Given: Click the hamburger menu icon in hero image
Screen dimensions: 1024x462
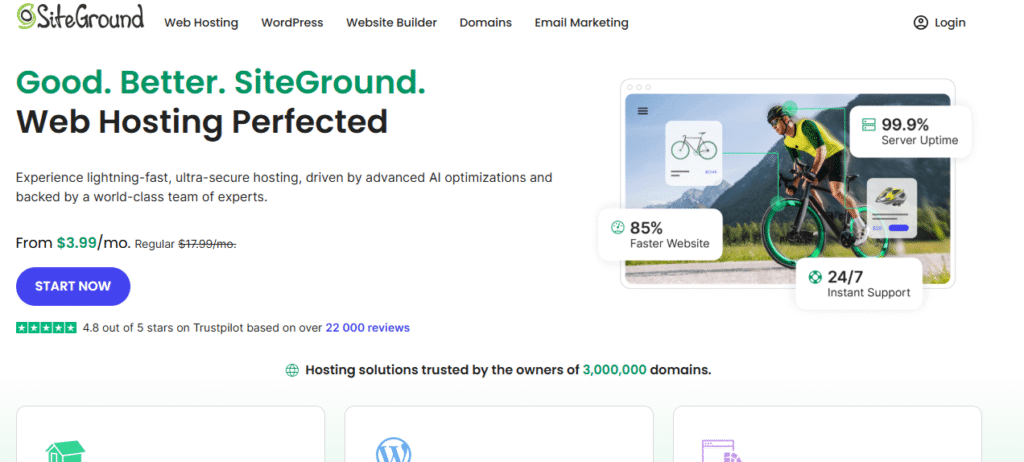Looking at the screenshot, I should tap(642, 111).
